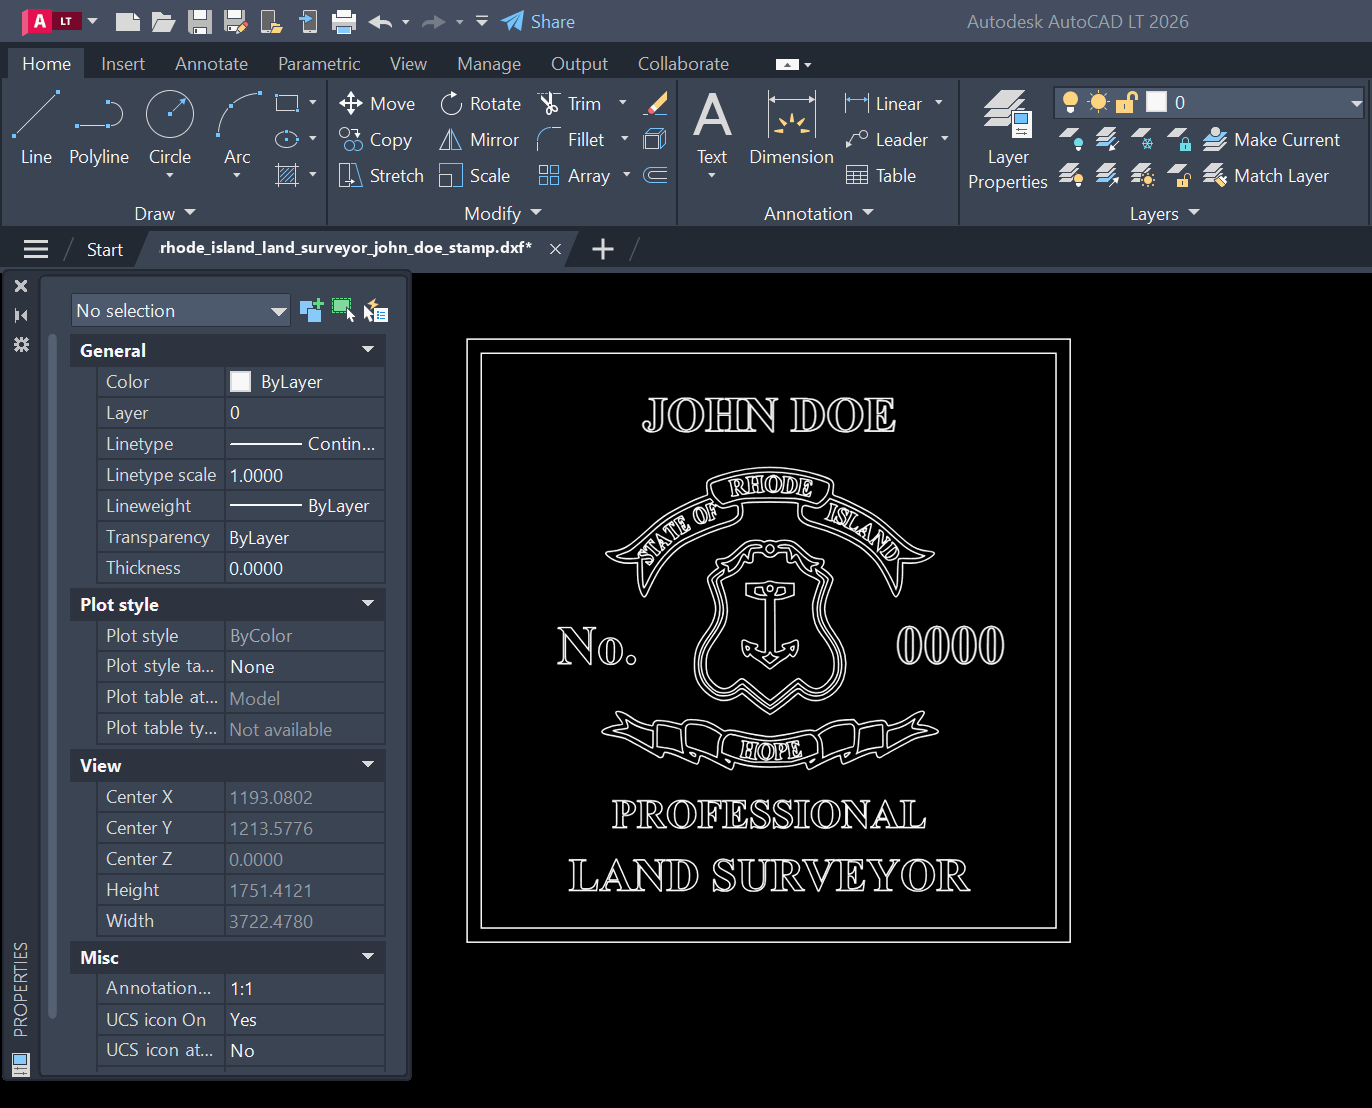
Task: Click the Layer Freeze snowflake icon
Action: [1142, 139]
